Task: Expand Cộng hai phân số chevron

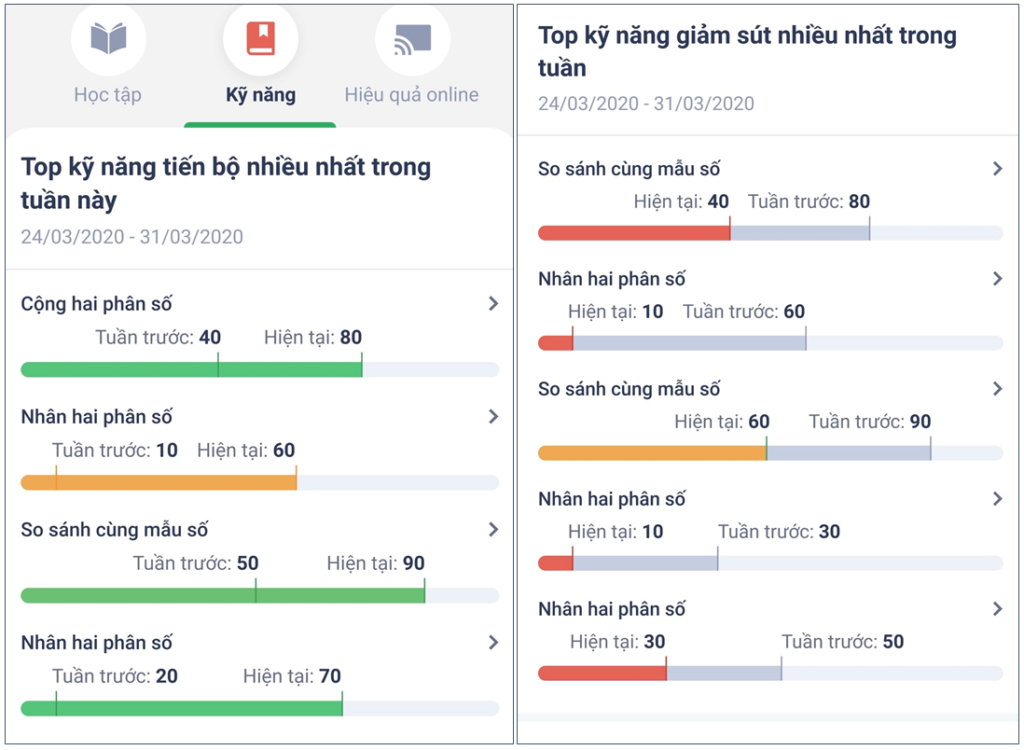Action: tap(494, 303)
